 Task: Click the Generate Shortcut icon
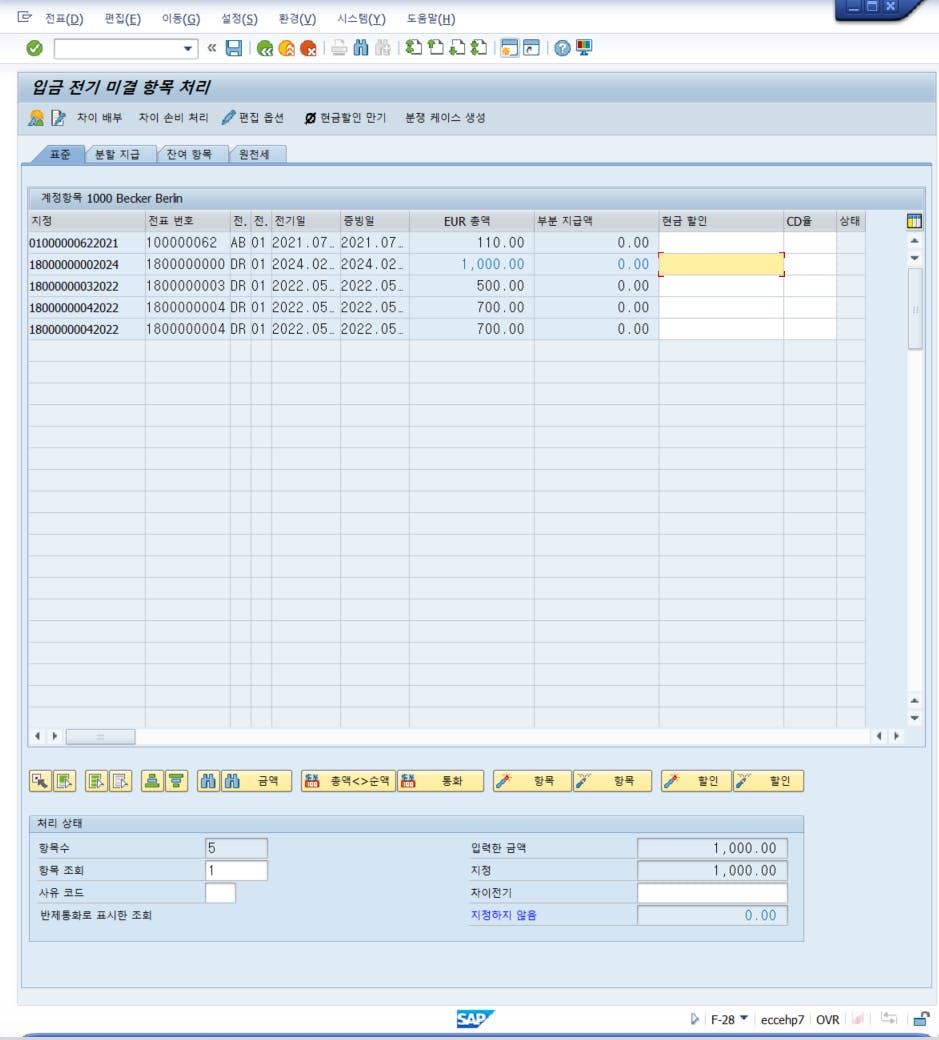[x=531, y=48]
